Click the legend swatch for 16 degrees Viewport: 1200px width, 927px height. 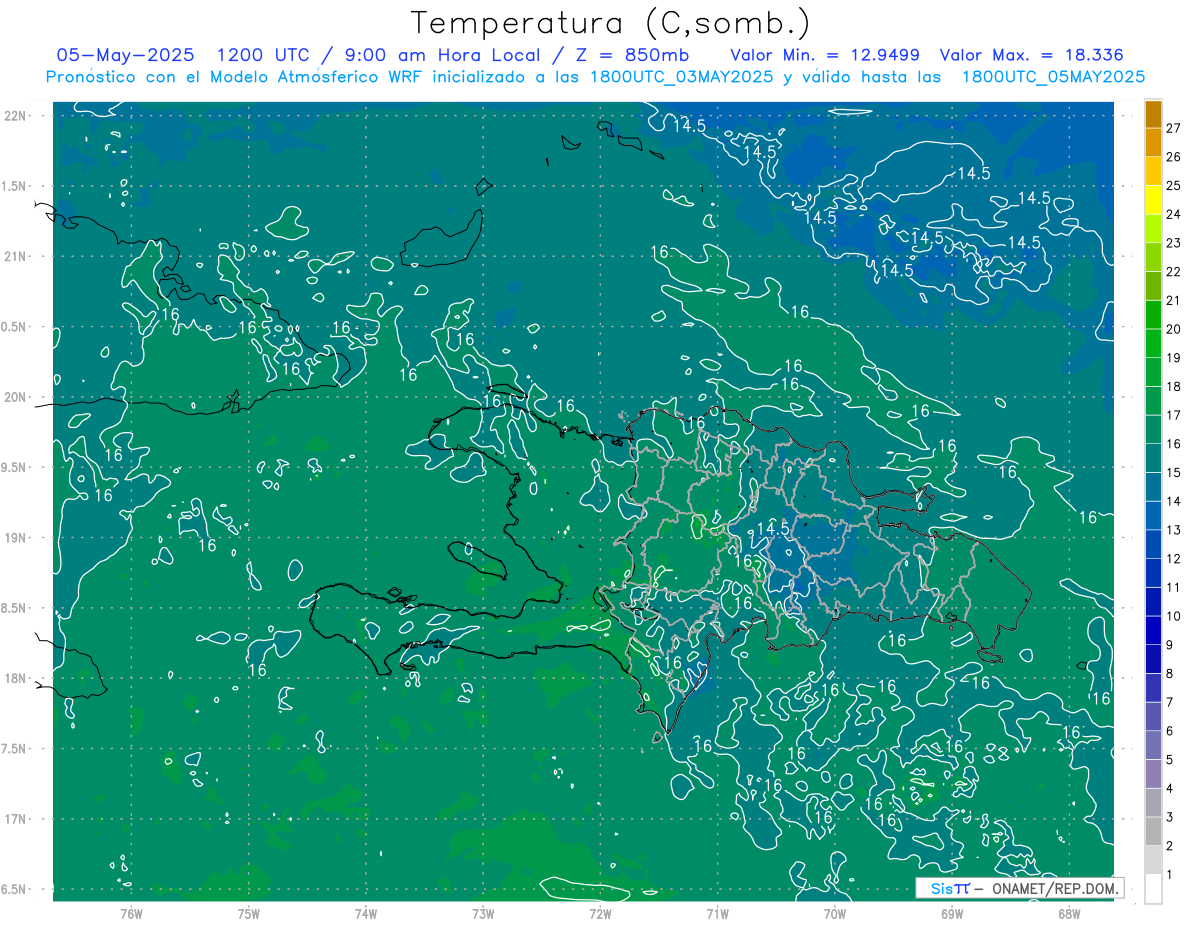click(1153, 430)
